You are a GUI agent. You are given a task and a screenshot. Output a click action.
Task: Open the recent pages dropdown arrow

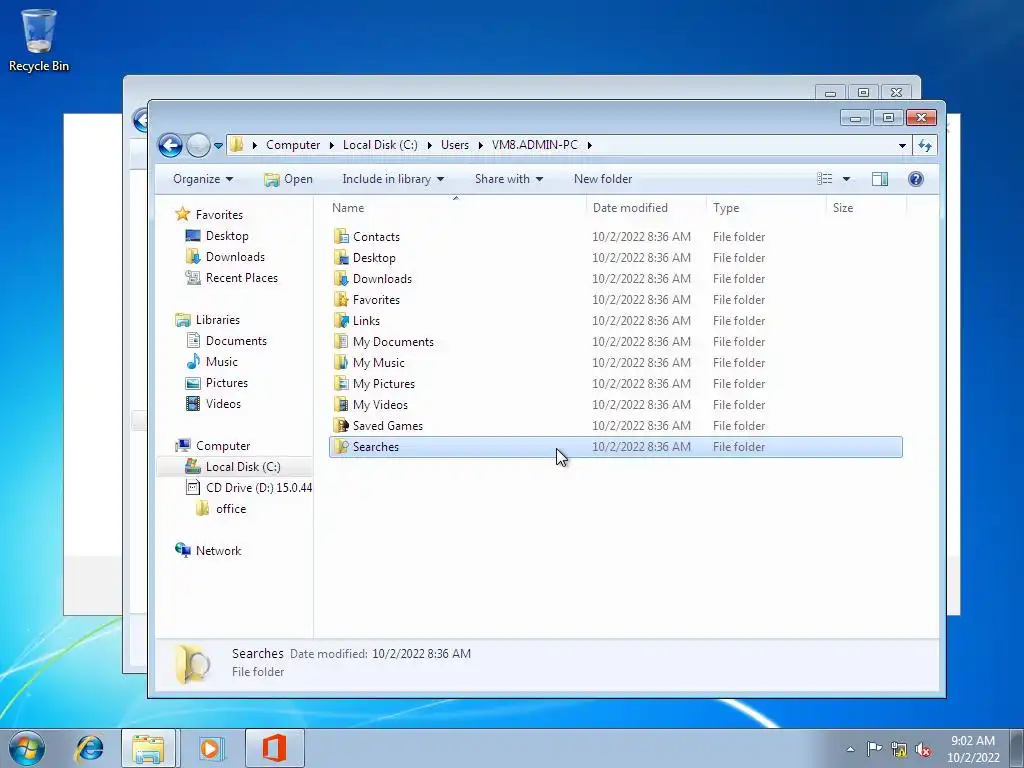tap(218, 146)
